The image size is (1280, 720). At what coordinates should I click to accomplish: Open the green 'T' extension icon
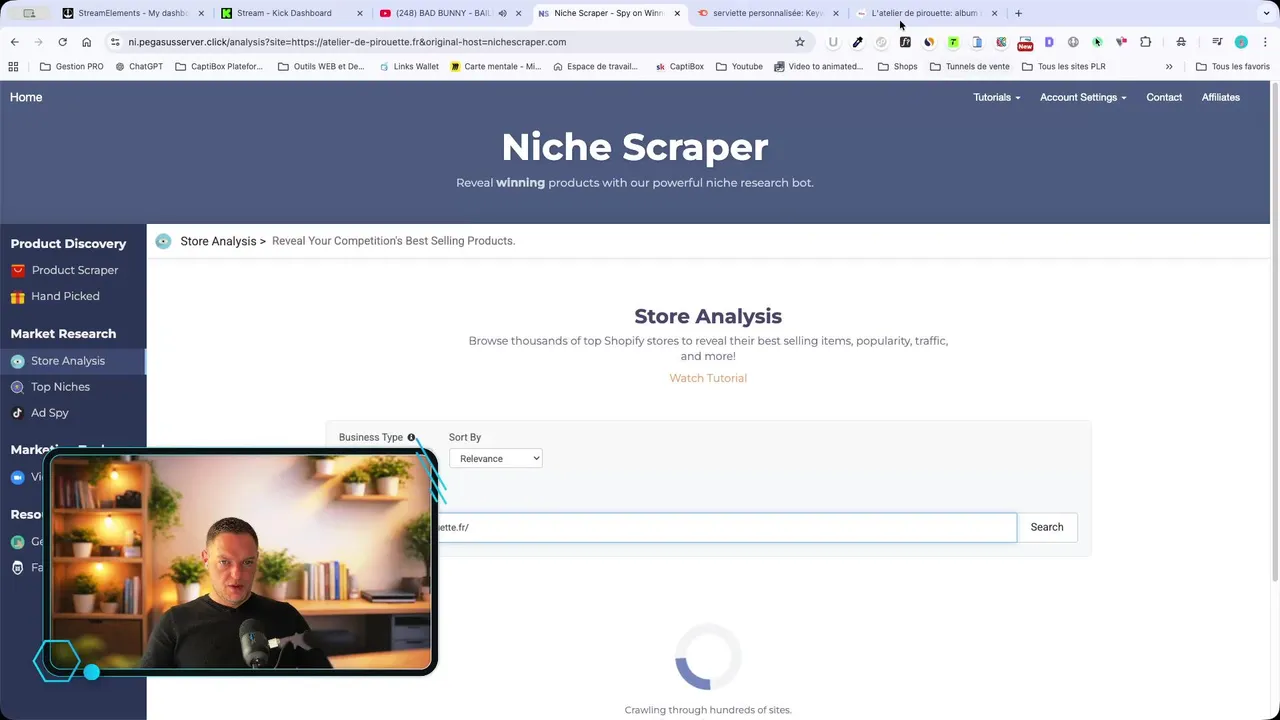953,42
